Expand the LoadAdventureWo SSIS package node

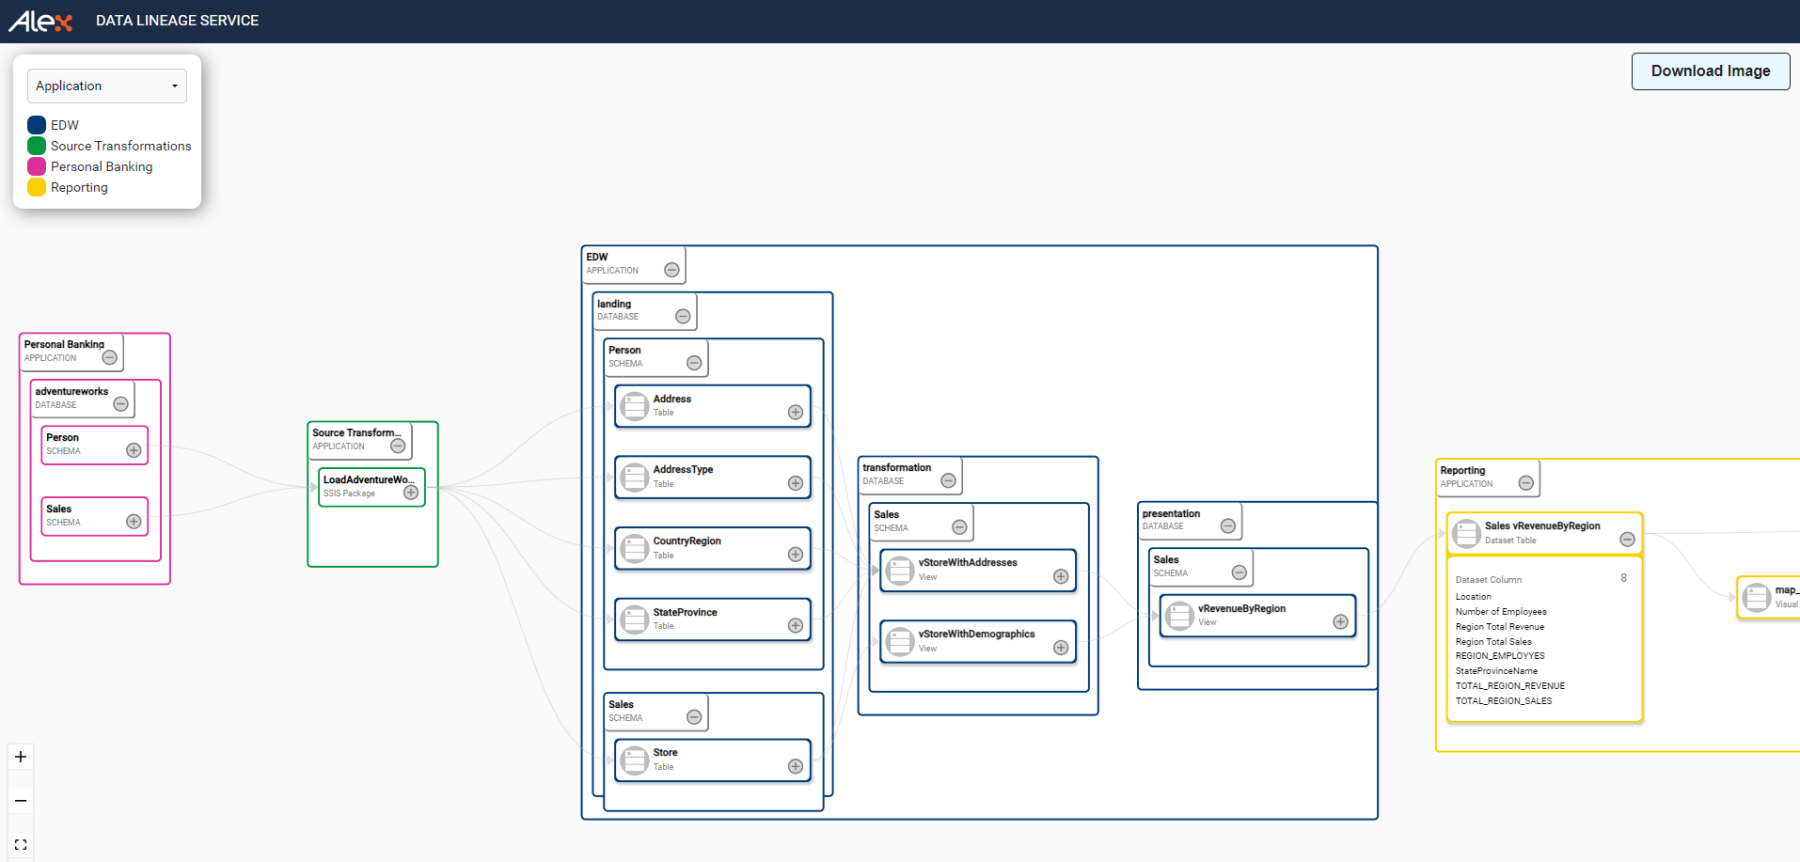411,492
